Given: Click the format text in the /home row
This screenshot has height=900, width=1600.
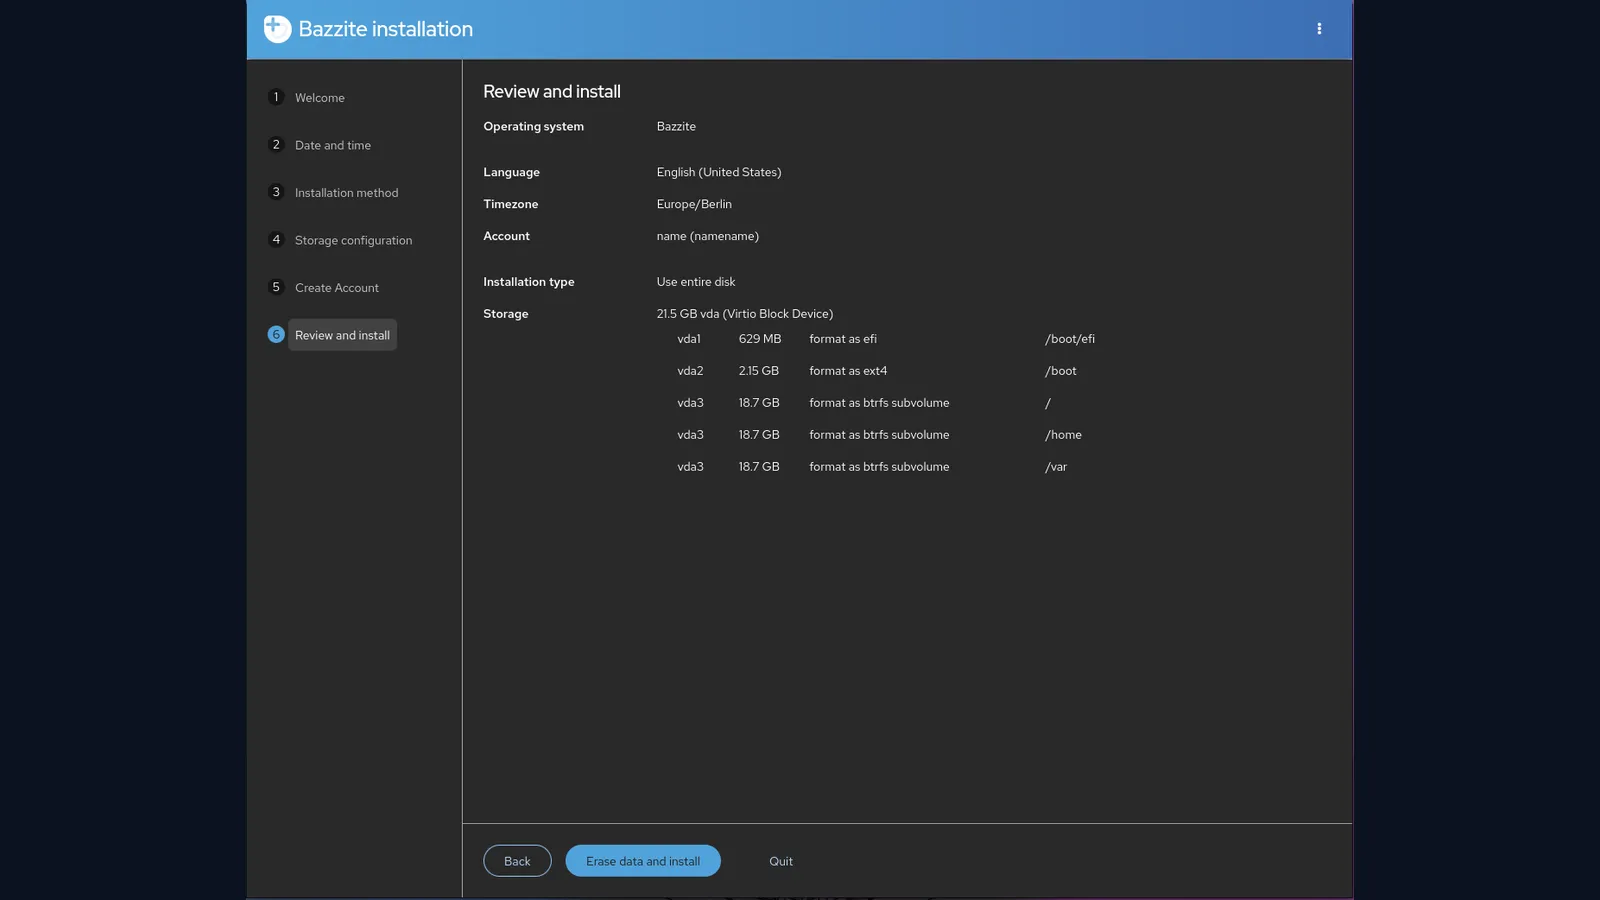Looking at the screenshot, I should (x=879, y=435).
